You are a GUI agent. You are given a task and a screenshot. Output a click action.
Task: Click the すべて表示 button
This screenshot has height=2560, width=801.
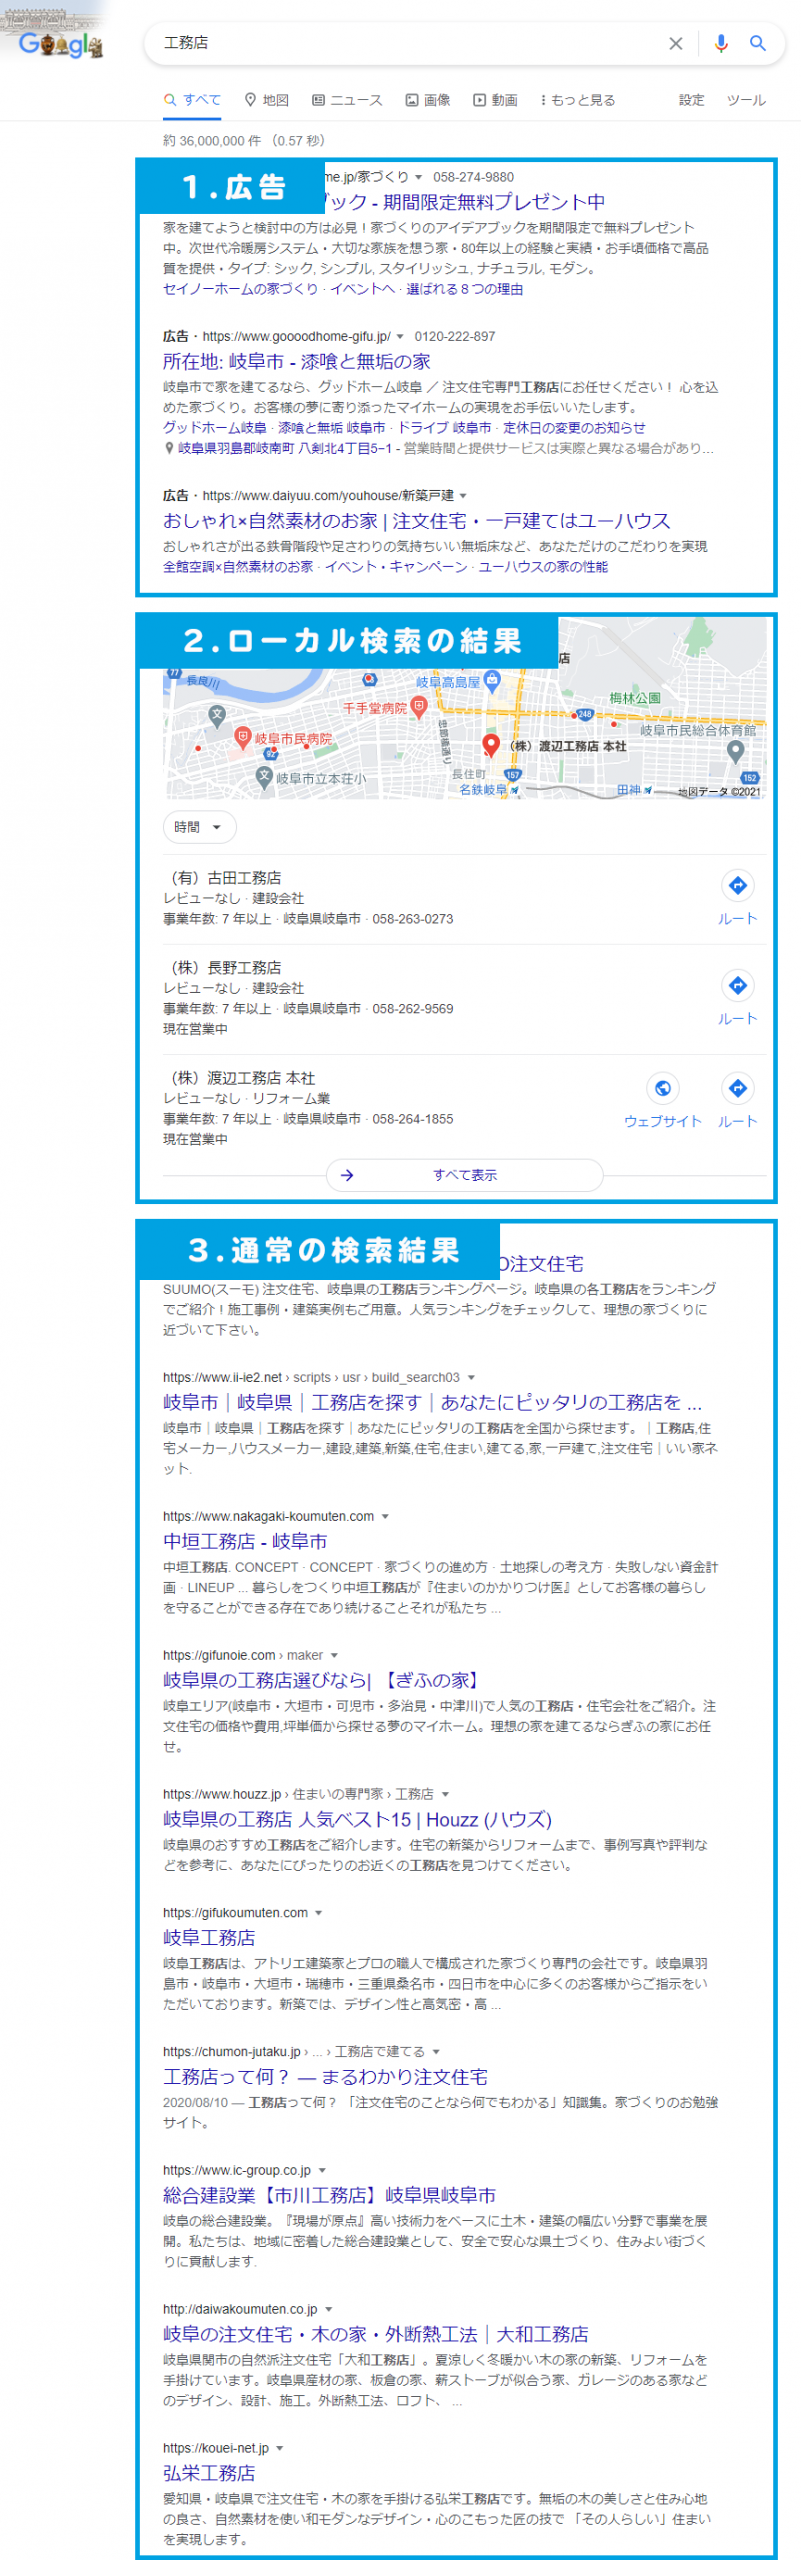465,1175
